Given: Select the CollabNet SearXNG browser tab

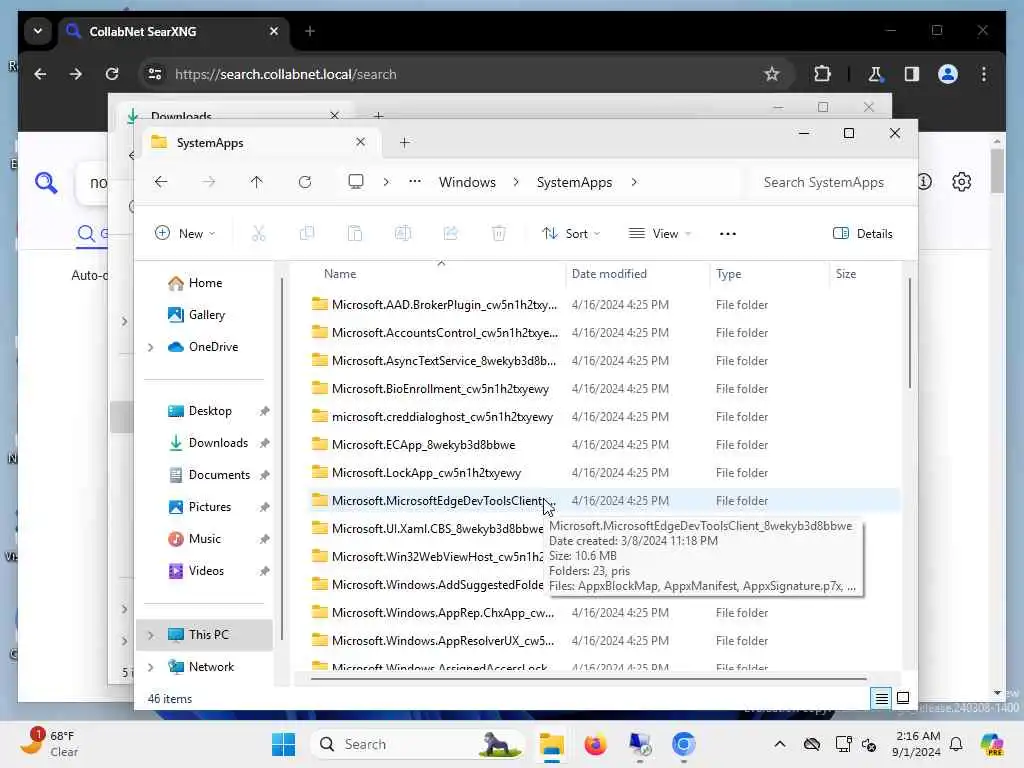Looking at the screenshot, I should pyautogui.click(x=175, y=31).
